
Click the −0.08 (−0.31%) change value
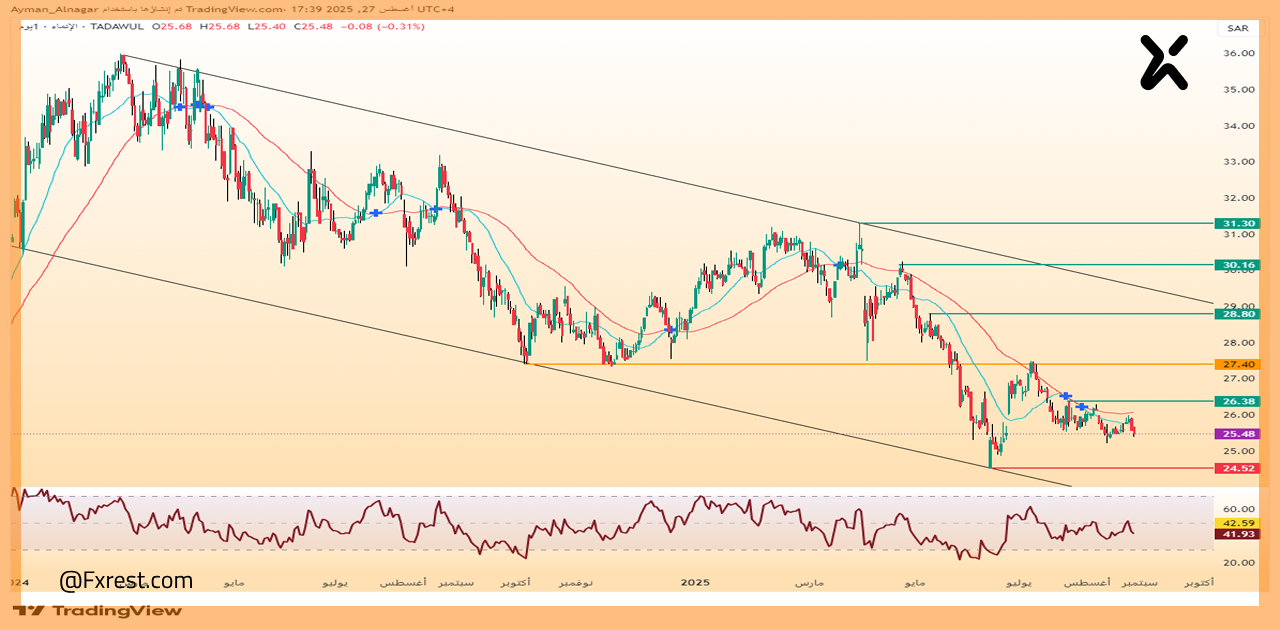382,26
